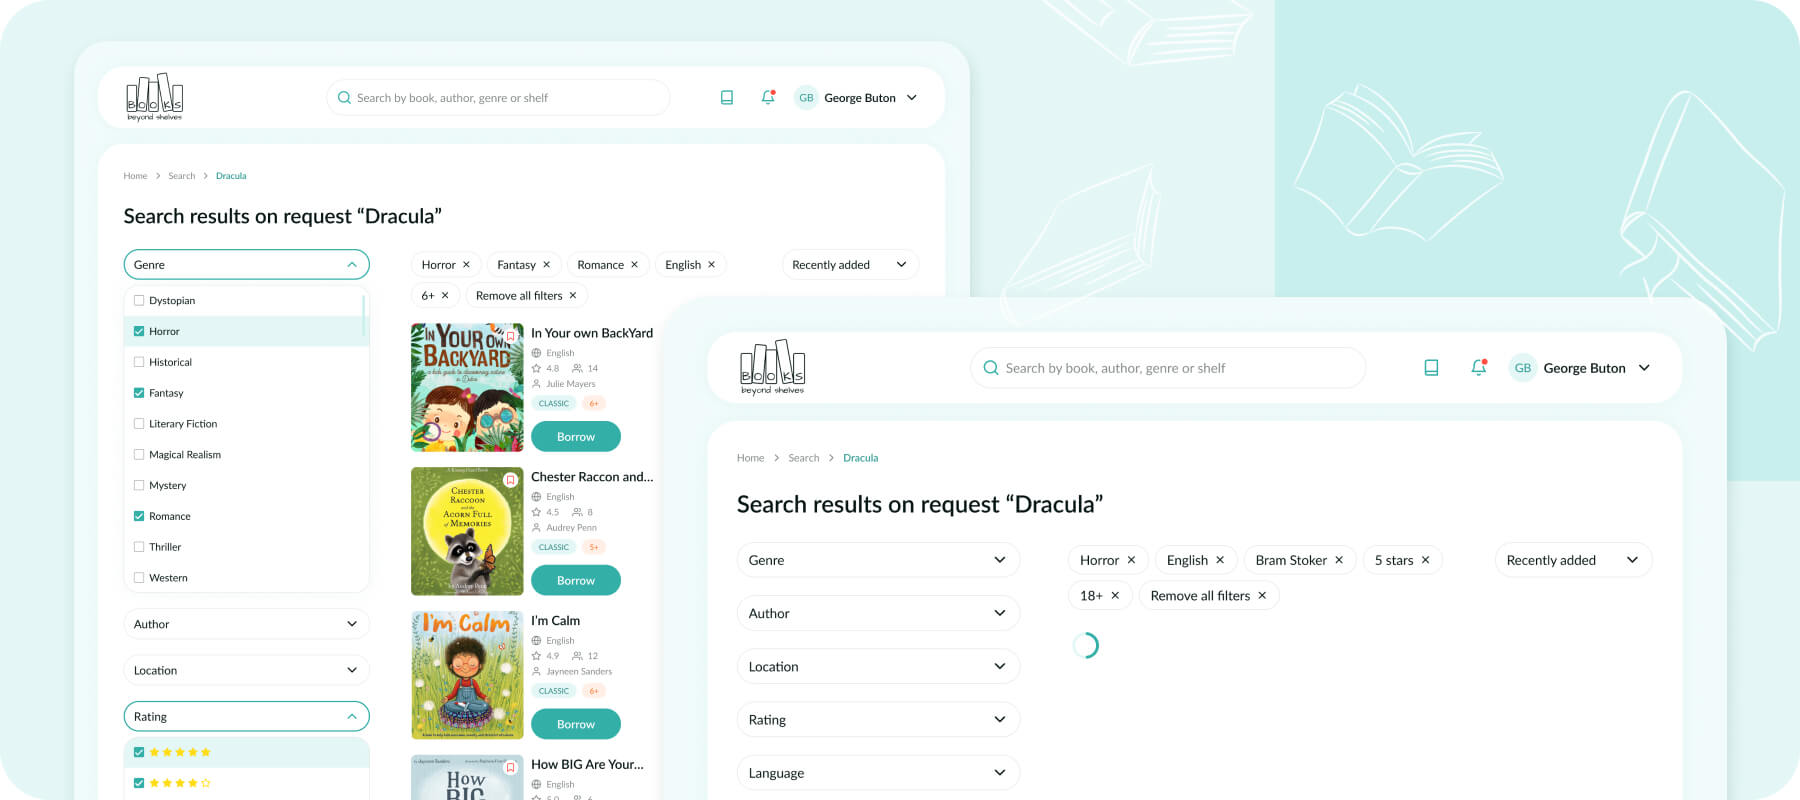
Task: Expand the Location dropdown in right window
Action: click(x=878, y=666)
